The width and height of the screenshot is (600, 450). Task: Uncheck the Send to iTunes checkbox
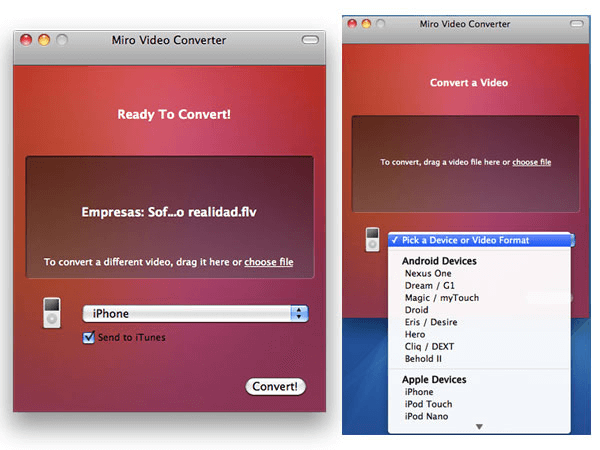tap(89, 337)
